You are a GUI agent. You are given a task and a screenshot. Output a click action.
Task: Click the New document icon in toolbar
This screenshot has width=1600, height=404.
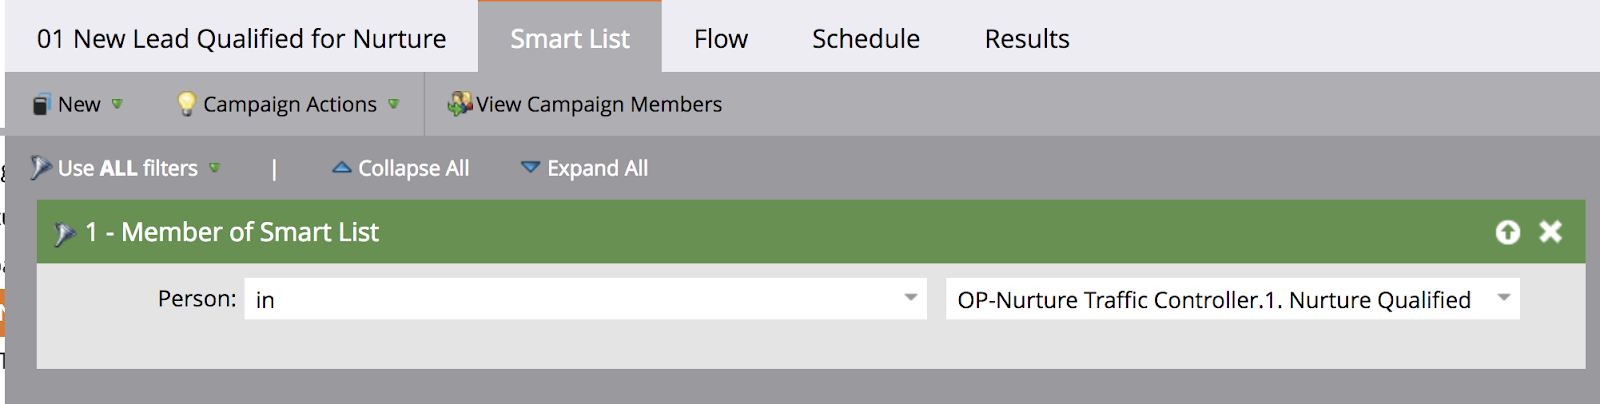tap(41, 105)
